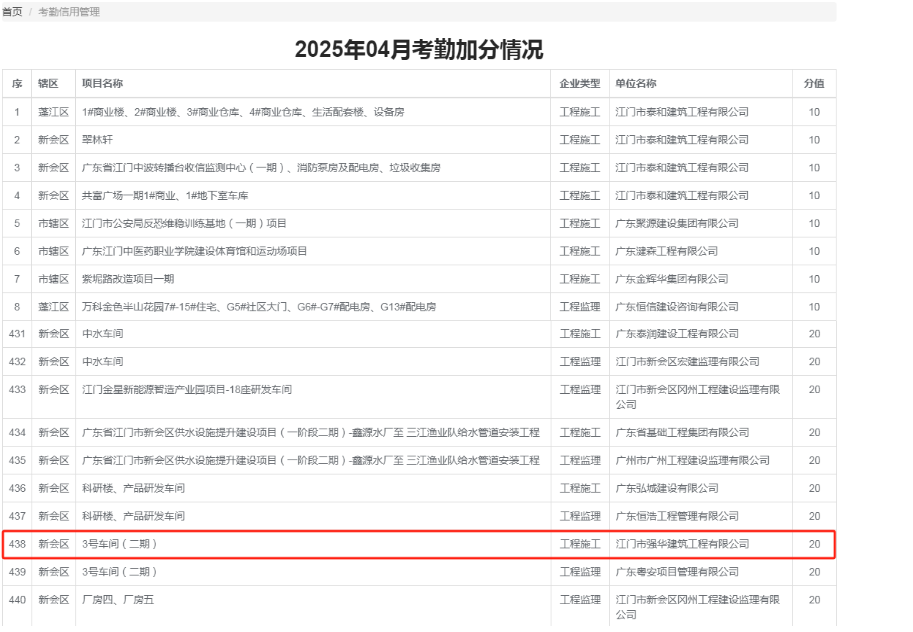913x632 pixels.
Task: Click company 广东省基础工程集团有限公司
Action: tap(682, 433)
